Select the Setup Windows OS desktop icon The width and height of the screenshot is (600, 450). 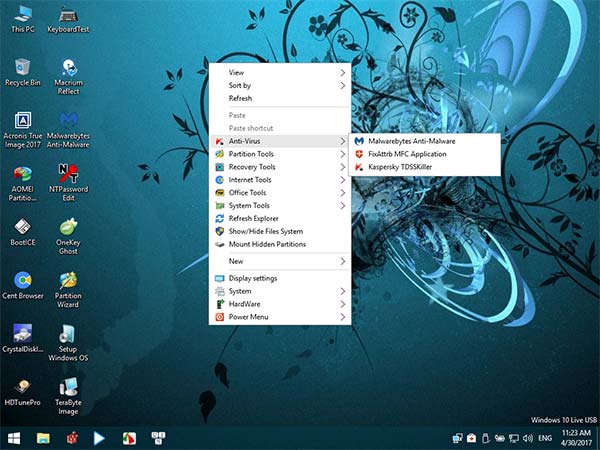pyautogui.click(x=68, y=343)
